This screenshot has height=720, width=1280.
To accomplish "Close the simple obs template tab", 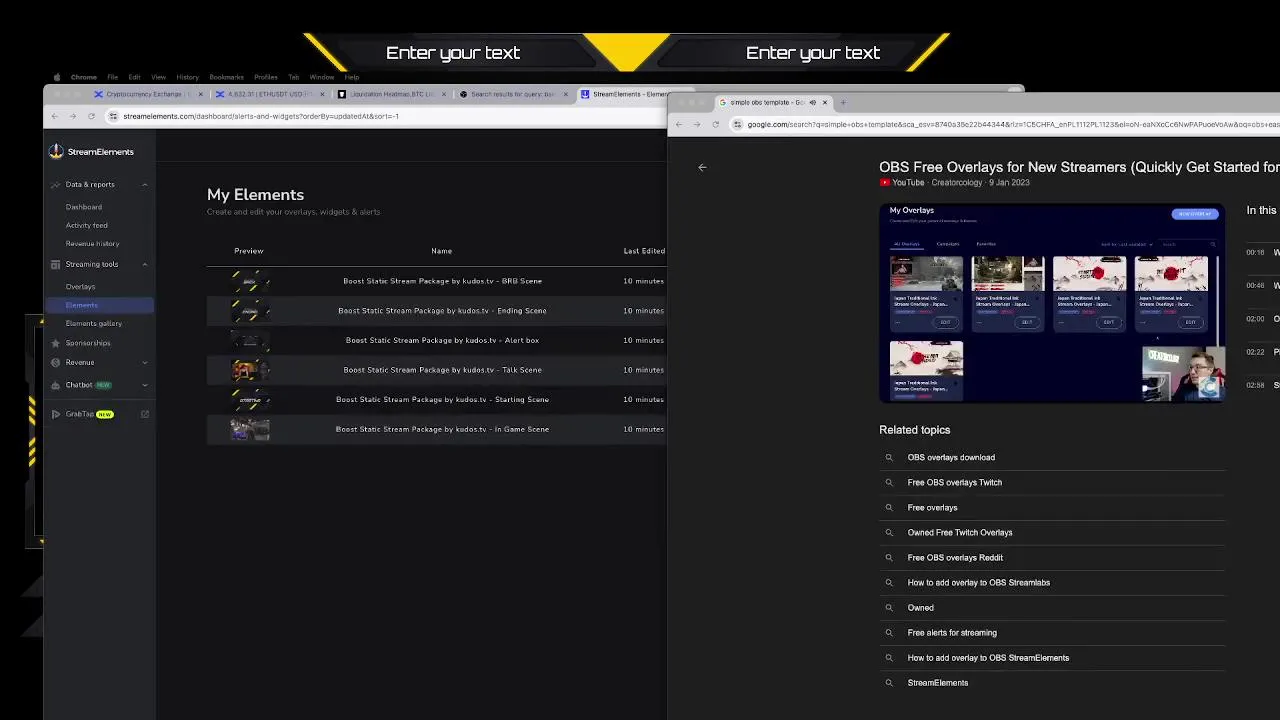I will pos(825,102).
